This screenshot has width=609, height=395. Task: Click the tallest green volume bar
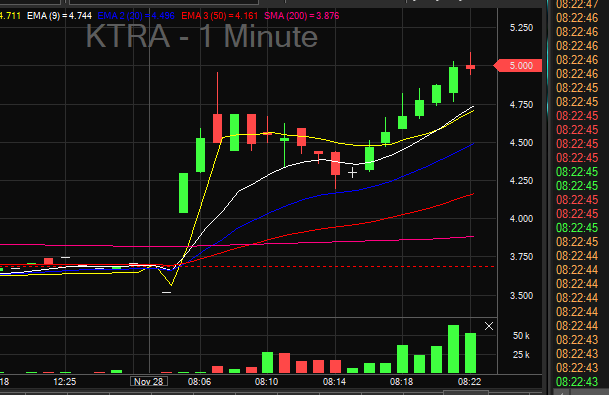(453, 349)
